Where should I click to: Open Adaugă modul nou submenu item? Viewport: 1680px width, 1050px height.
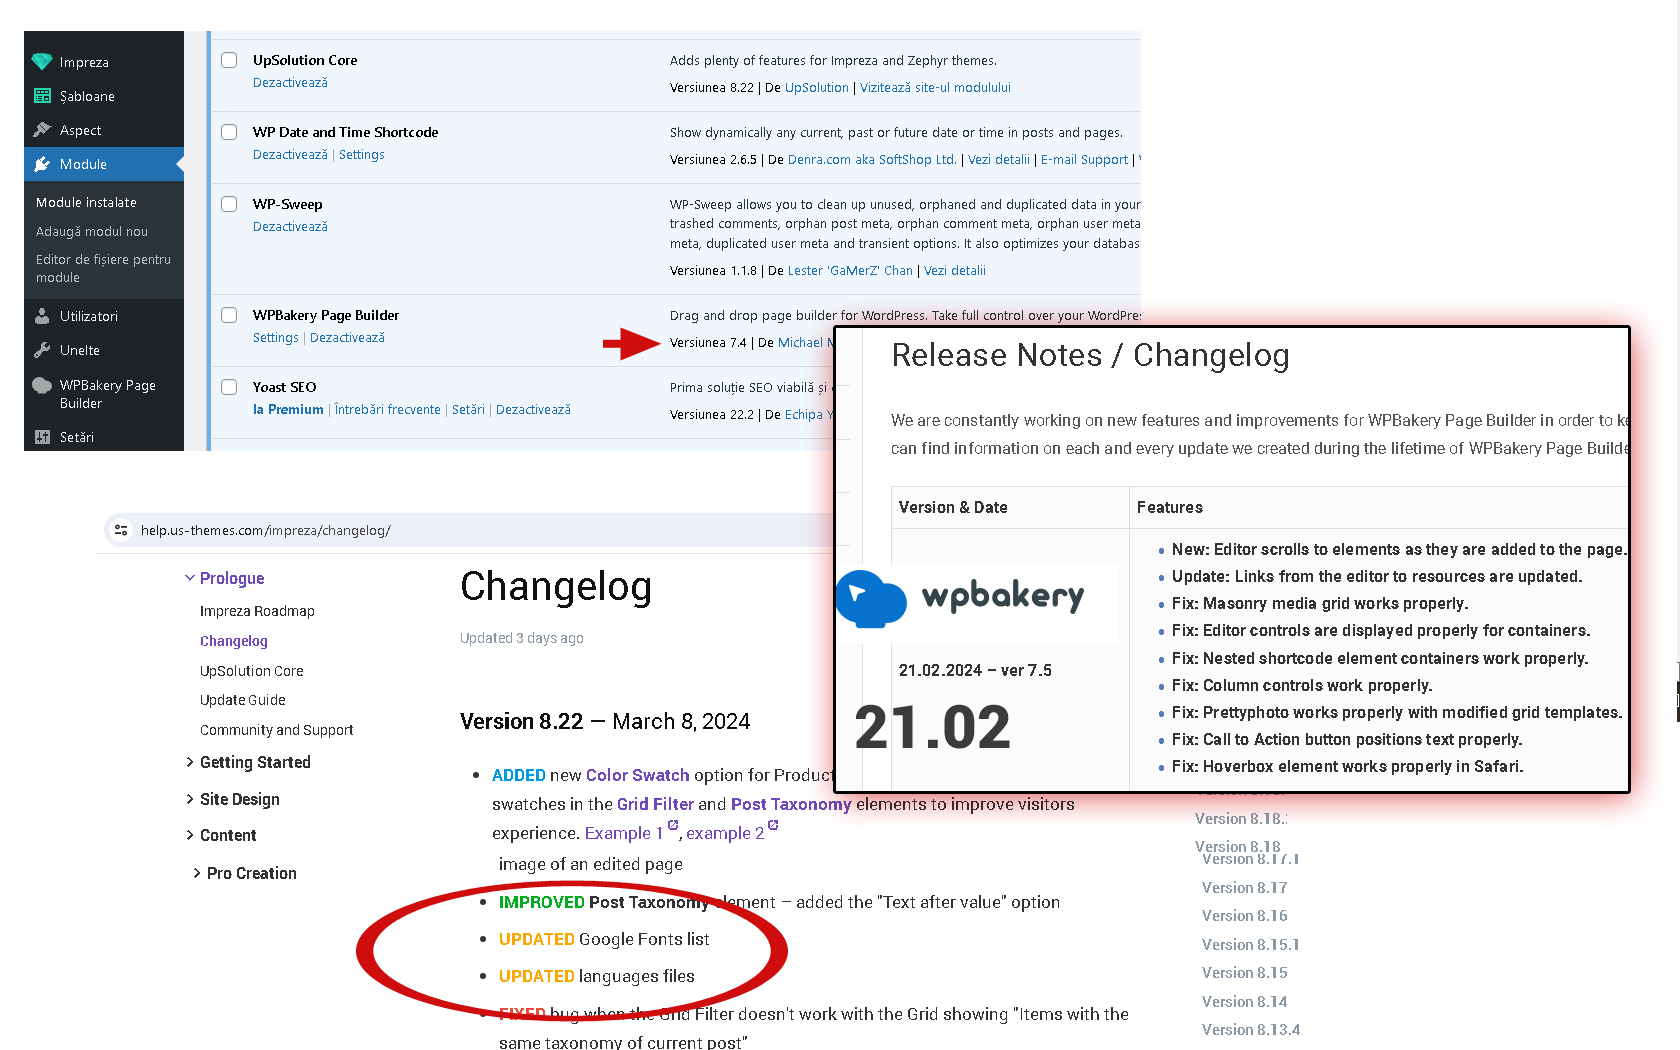click(92, 231)
